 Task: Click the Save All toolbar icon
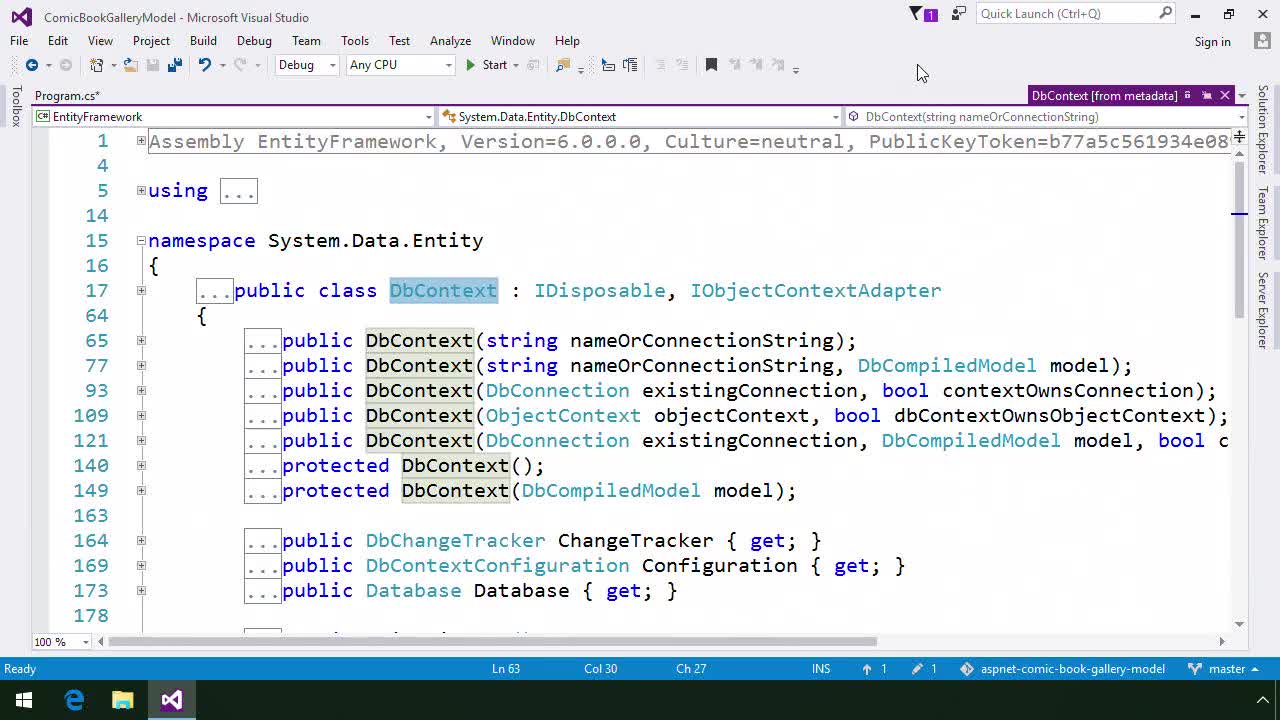point(176,66)
